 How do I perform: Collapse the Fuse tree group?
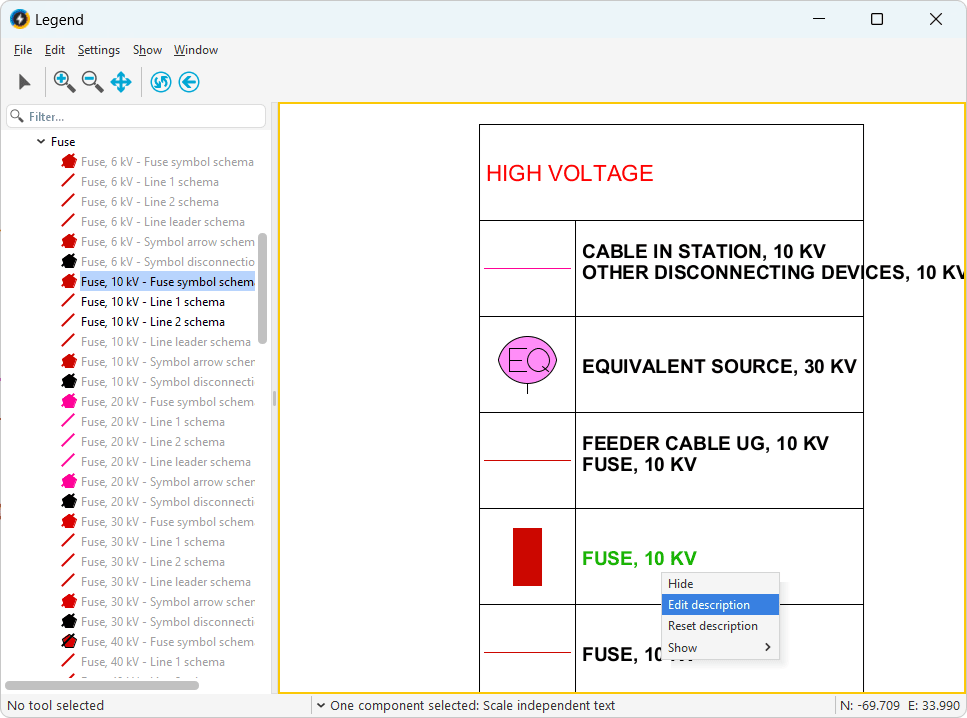tap(41, 142)
